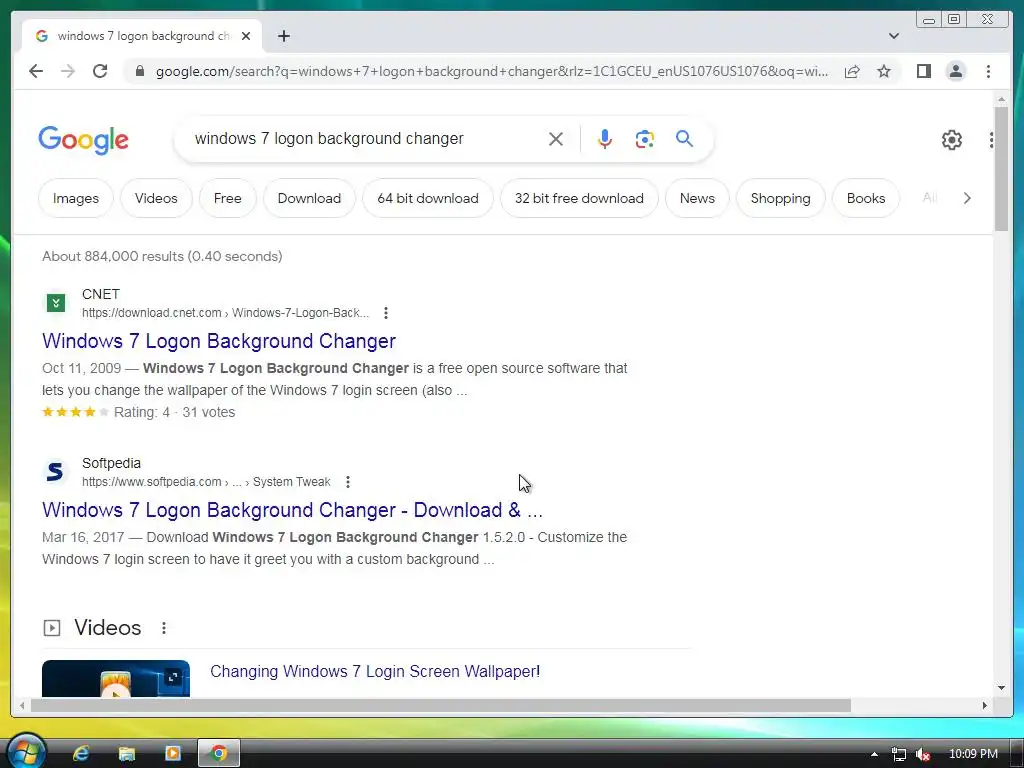Open a new tab with the plus button
Viewport: 1024px width, 768px height.
click(x=283, y=36)
